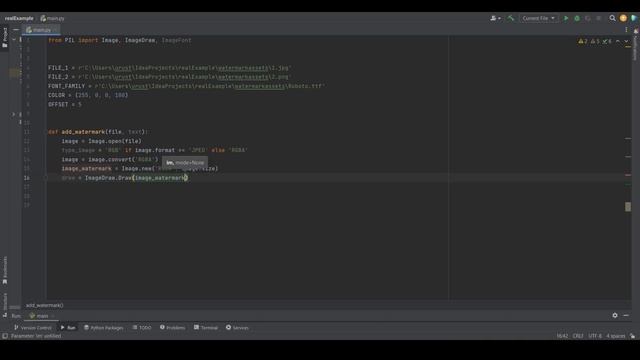Click the line:column position in status bar
Image resolution: width=640 pixels, height=360 pixels.
click(x=562, y=336)
